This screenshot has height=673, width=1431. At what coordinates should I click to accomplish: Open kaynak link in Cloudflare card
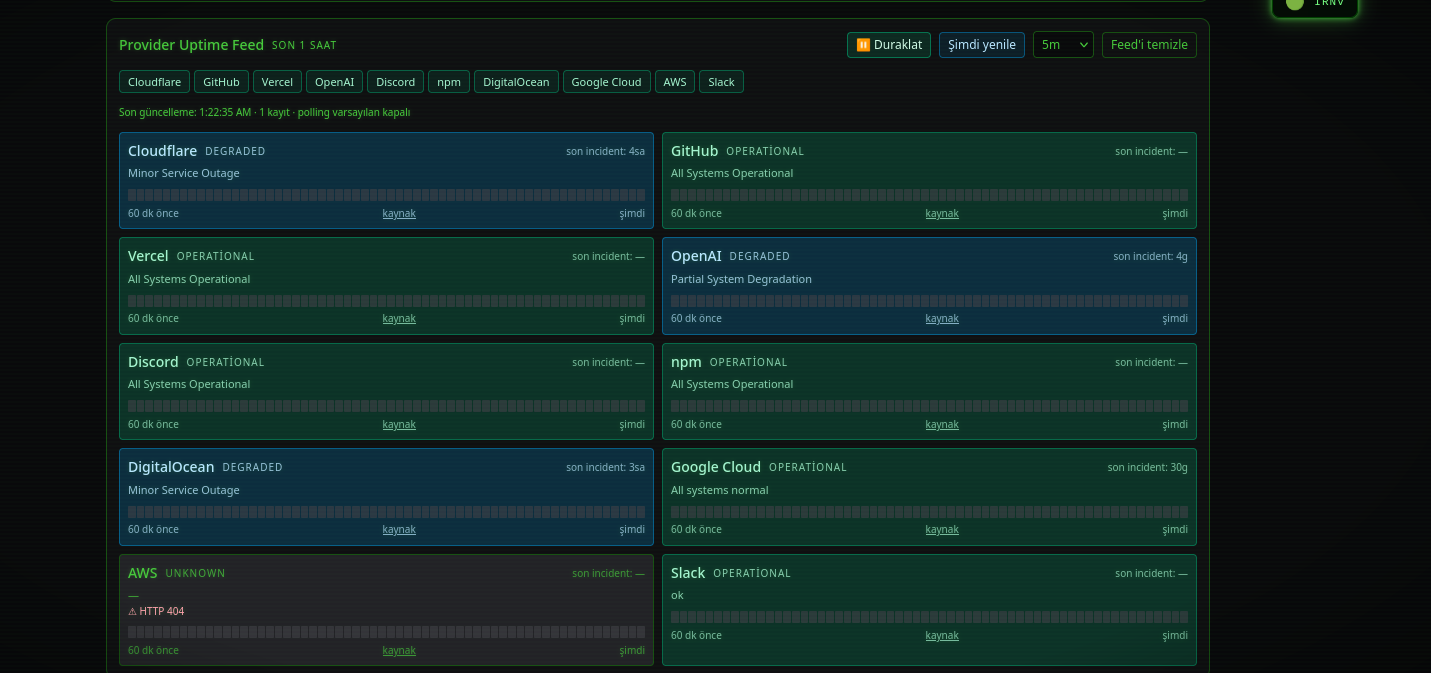(399, 213)
